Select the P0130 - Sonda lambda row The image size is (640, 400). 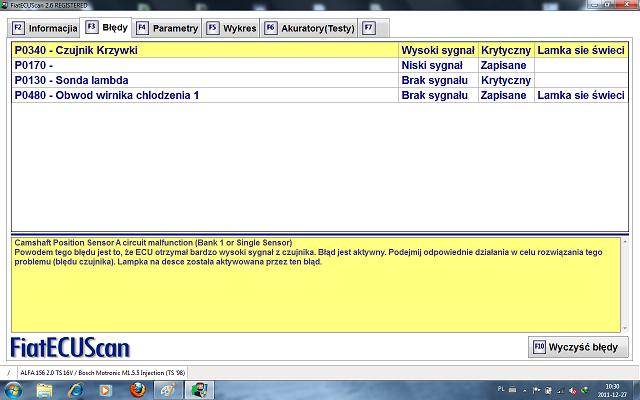[320, 80]
